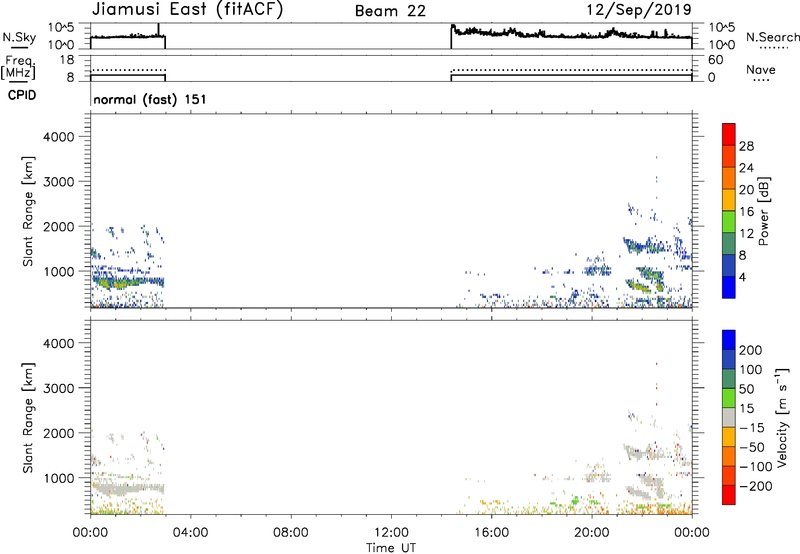This screenshot has width=800, height=554.
Task: Click the gray segment of the velocity color bar
Action: point(729,417)
